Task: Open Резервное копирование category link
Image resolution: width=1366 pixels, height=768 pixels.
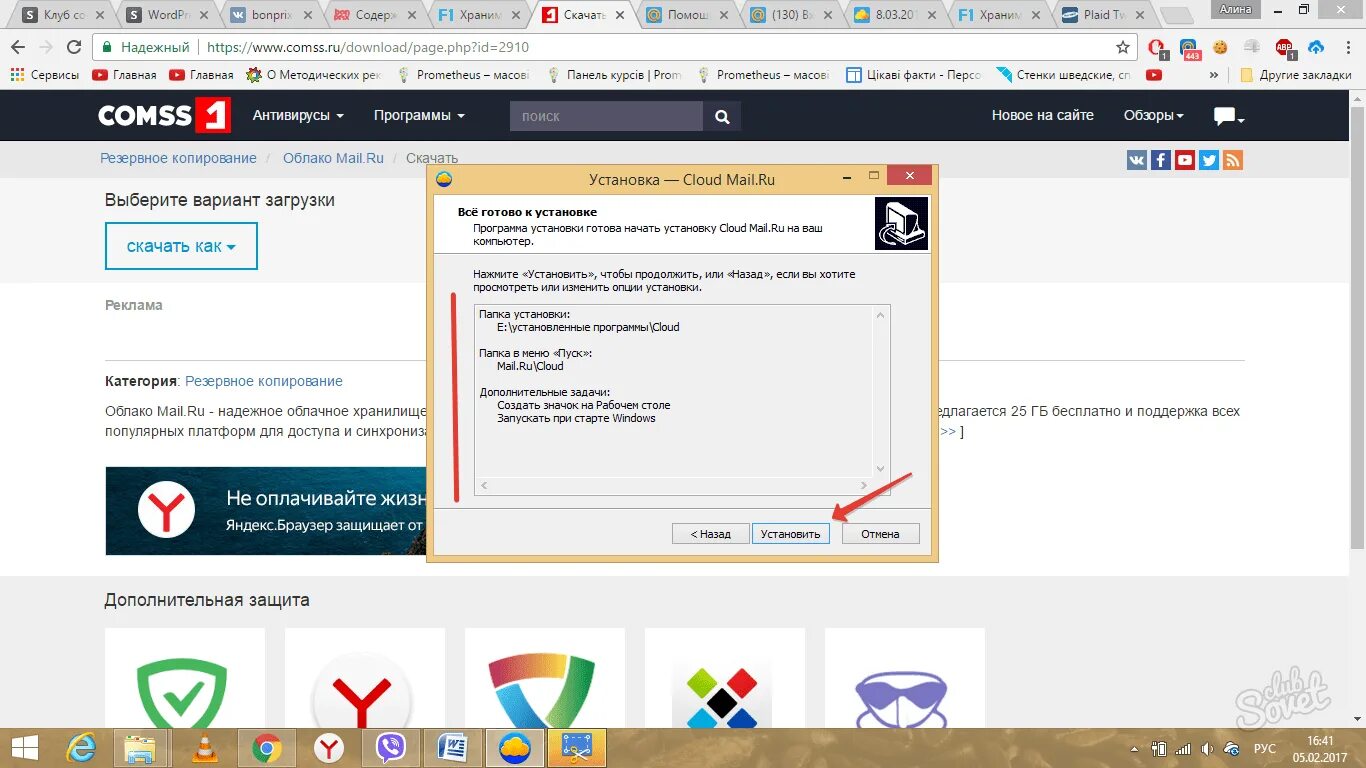Action: coord(264,381)
